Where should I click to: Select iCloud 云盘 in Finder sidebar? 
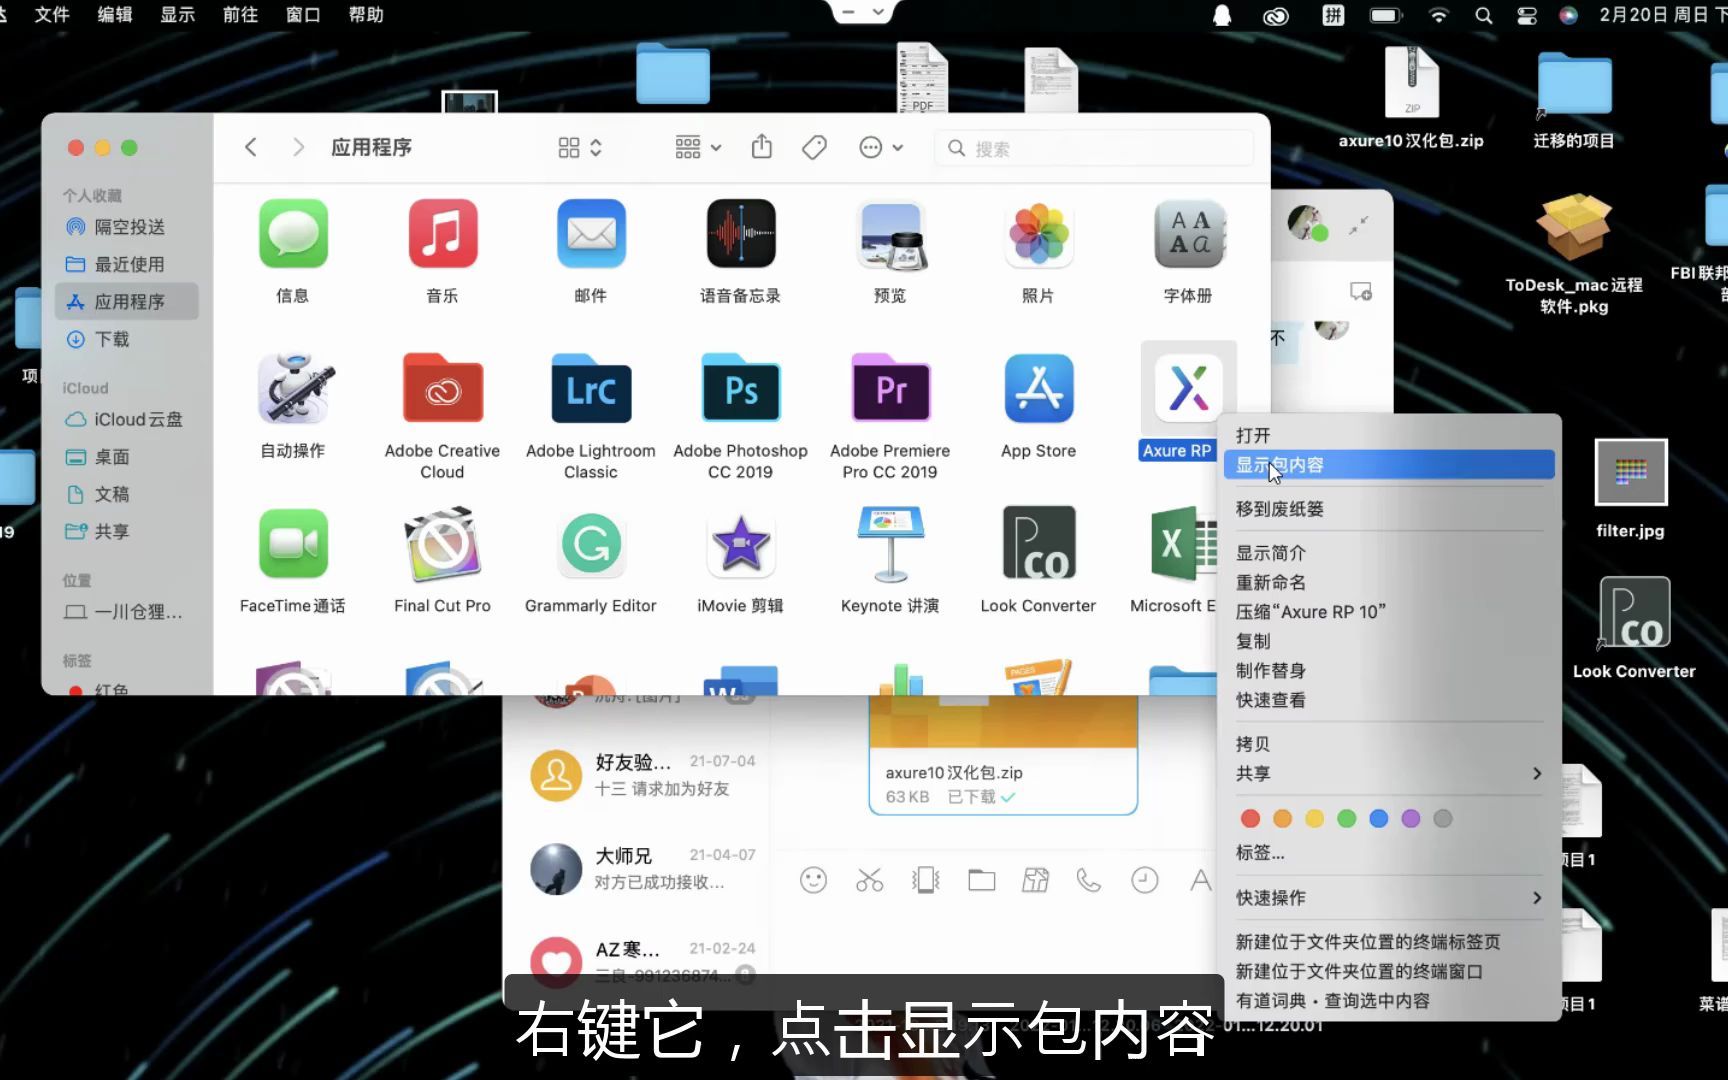(x=127, y=419)
